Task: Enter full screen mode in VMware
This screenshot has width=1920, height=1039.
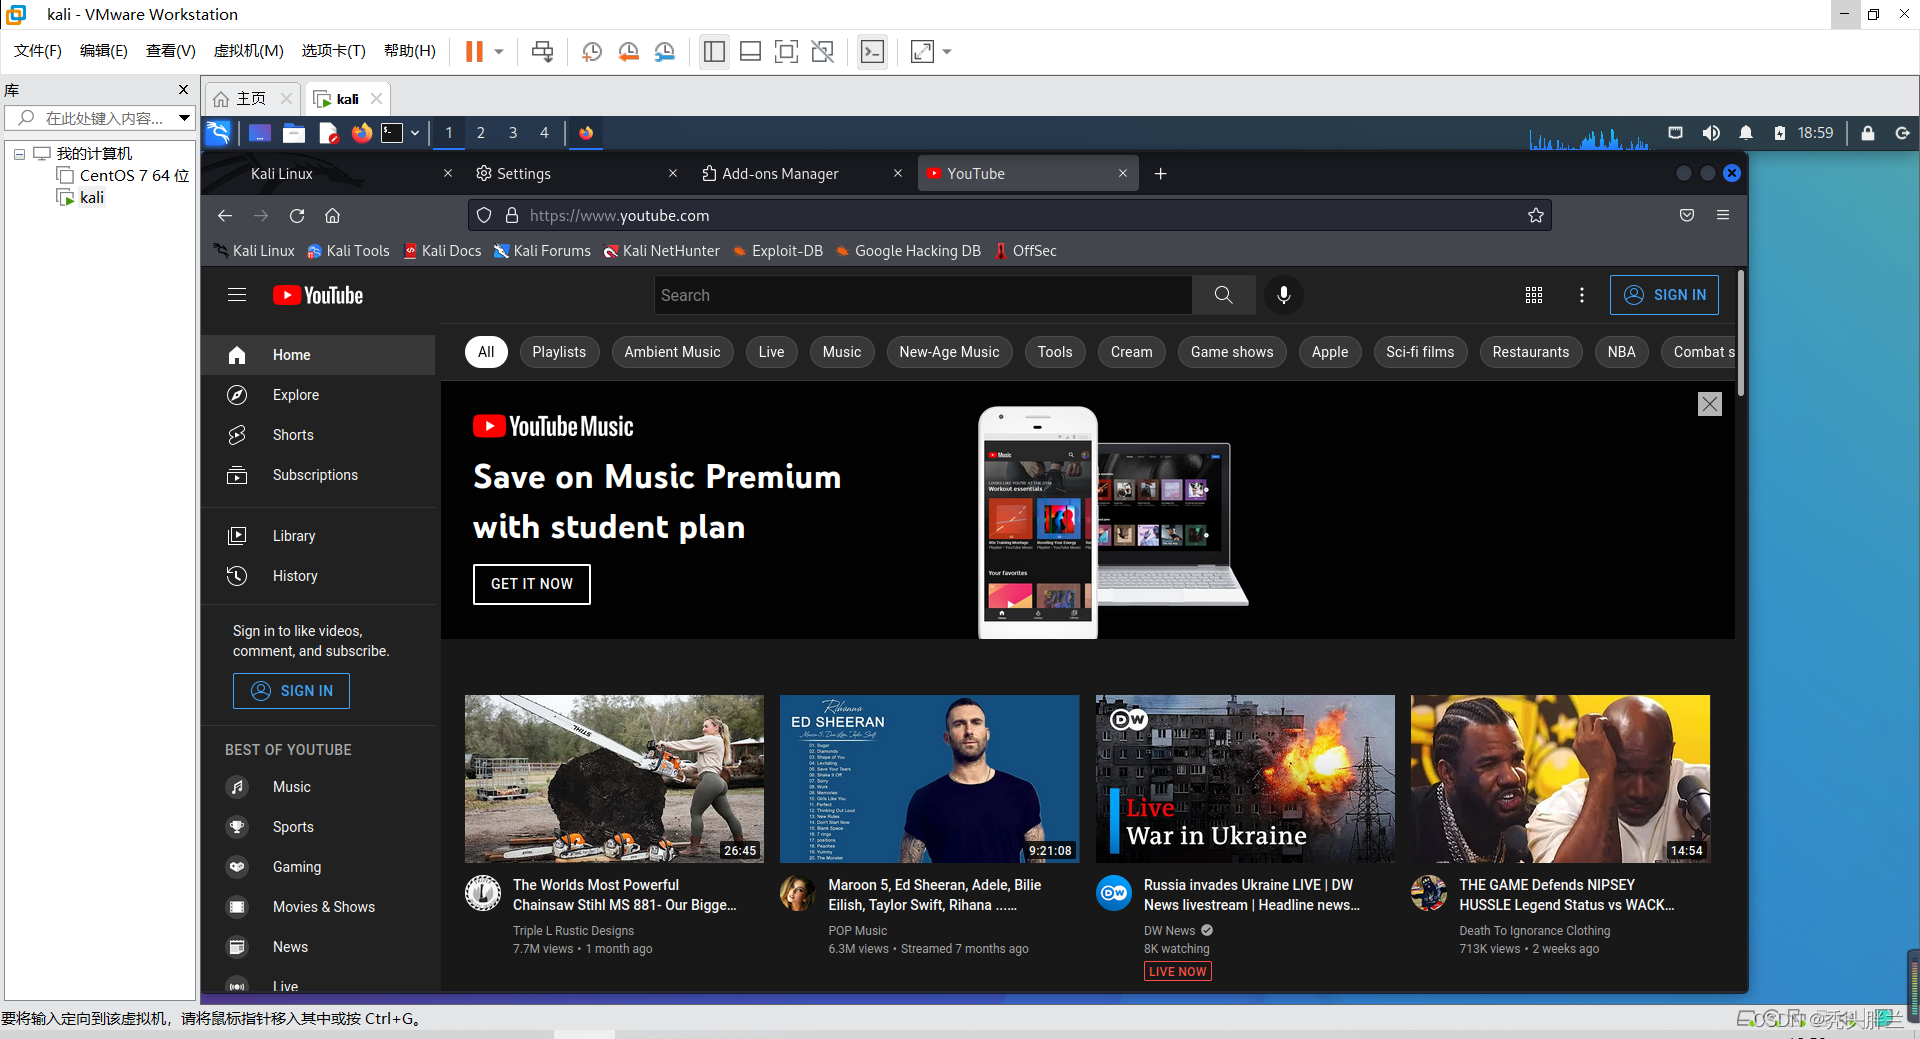Action: click(x=787, y=52)
